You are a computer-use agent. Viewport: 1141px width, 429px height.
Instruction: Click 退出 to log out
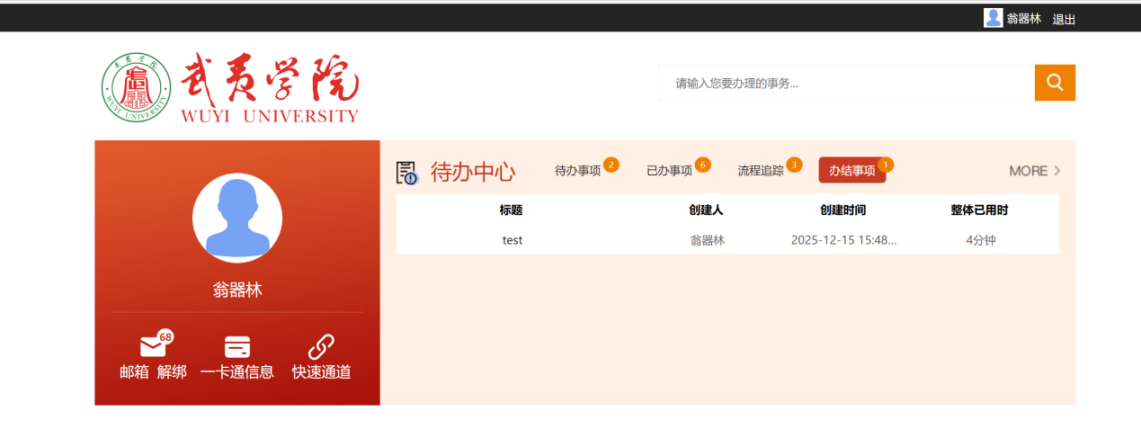click(x=1064, y=20)
